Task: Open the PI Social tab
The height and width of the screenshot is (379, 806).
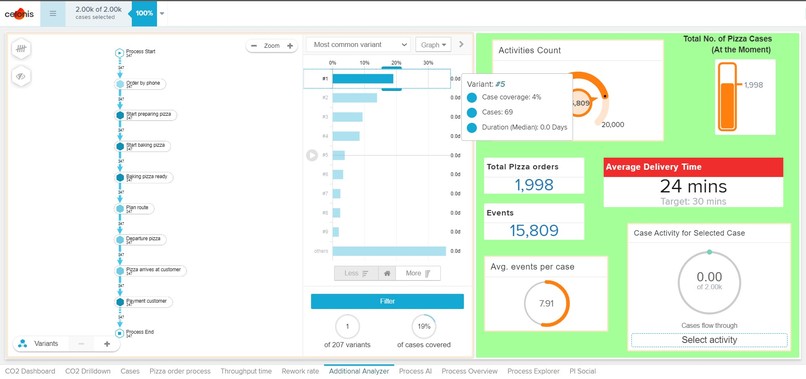Action: coord(582,371)
